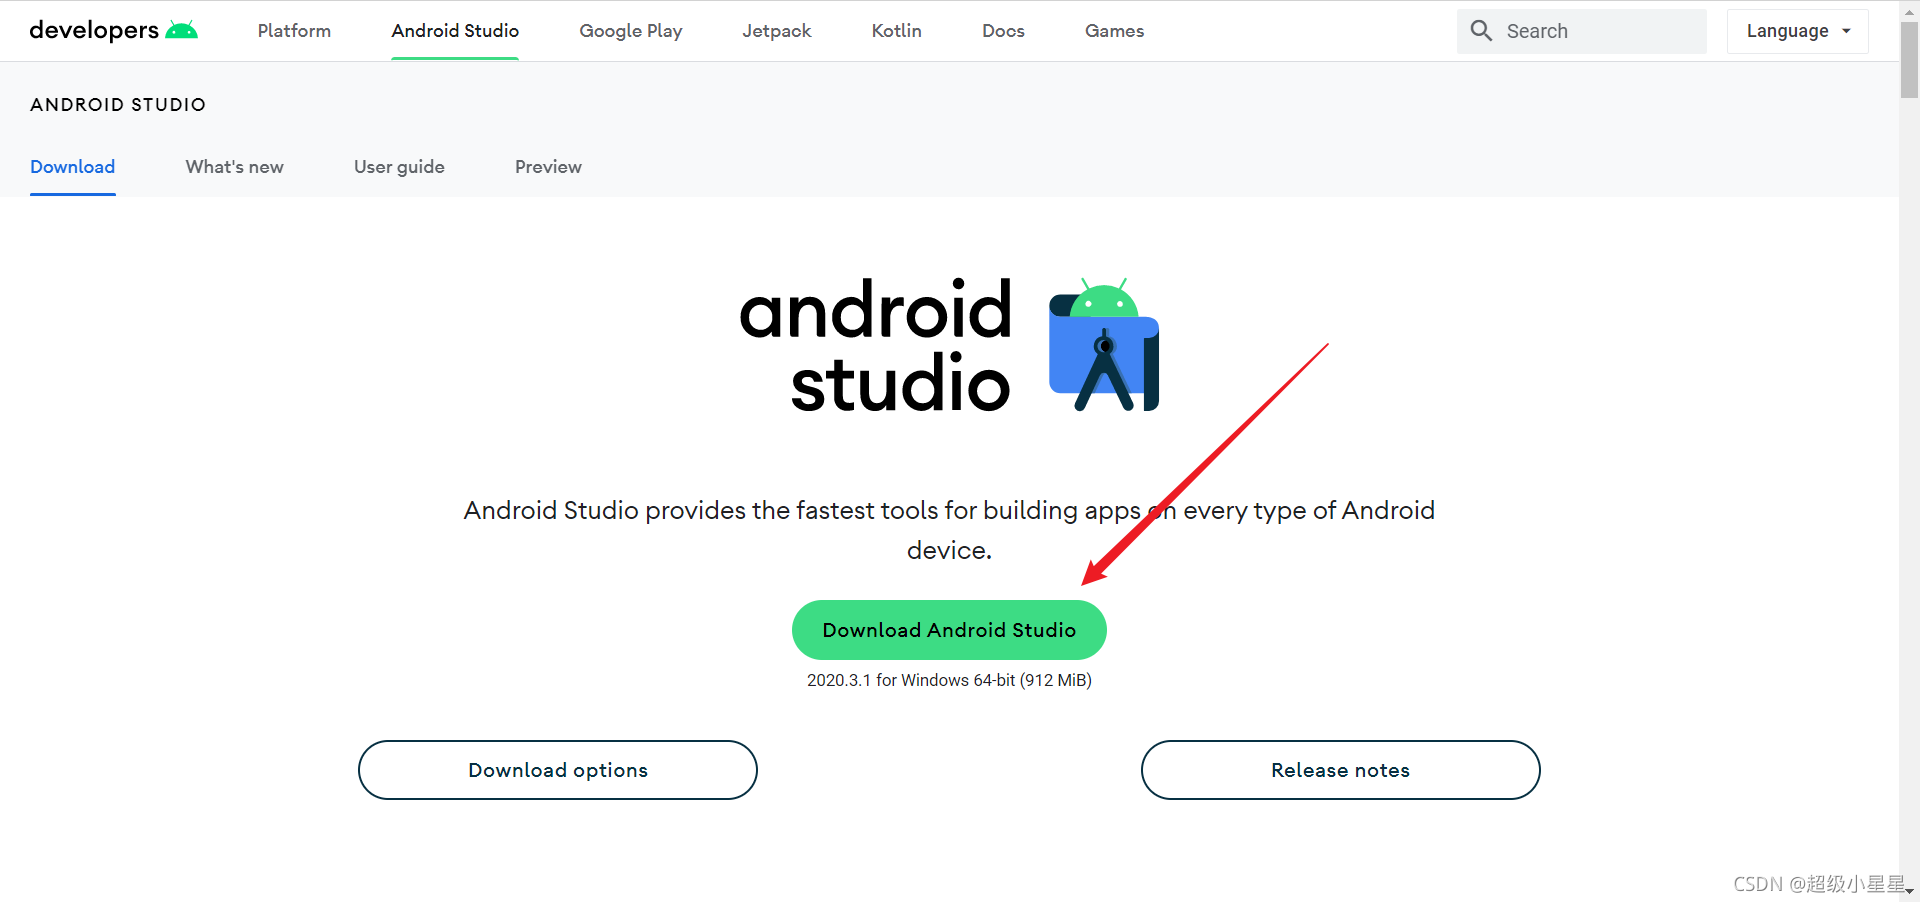This screenshot has width=1920, height=902.
Task: Click the search magnifier icon
Action: pos(1481,31)
